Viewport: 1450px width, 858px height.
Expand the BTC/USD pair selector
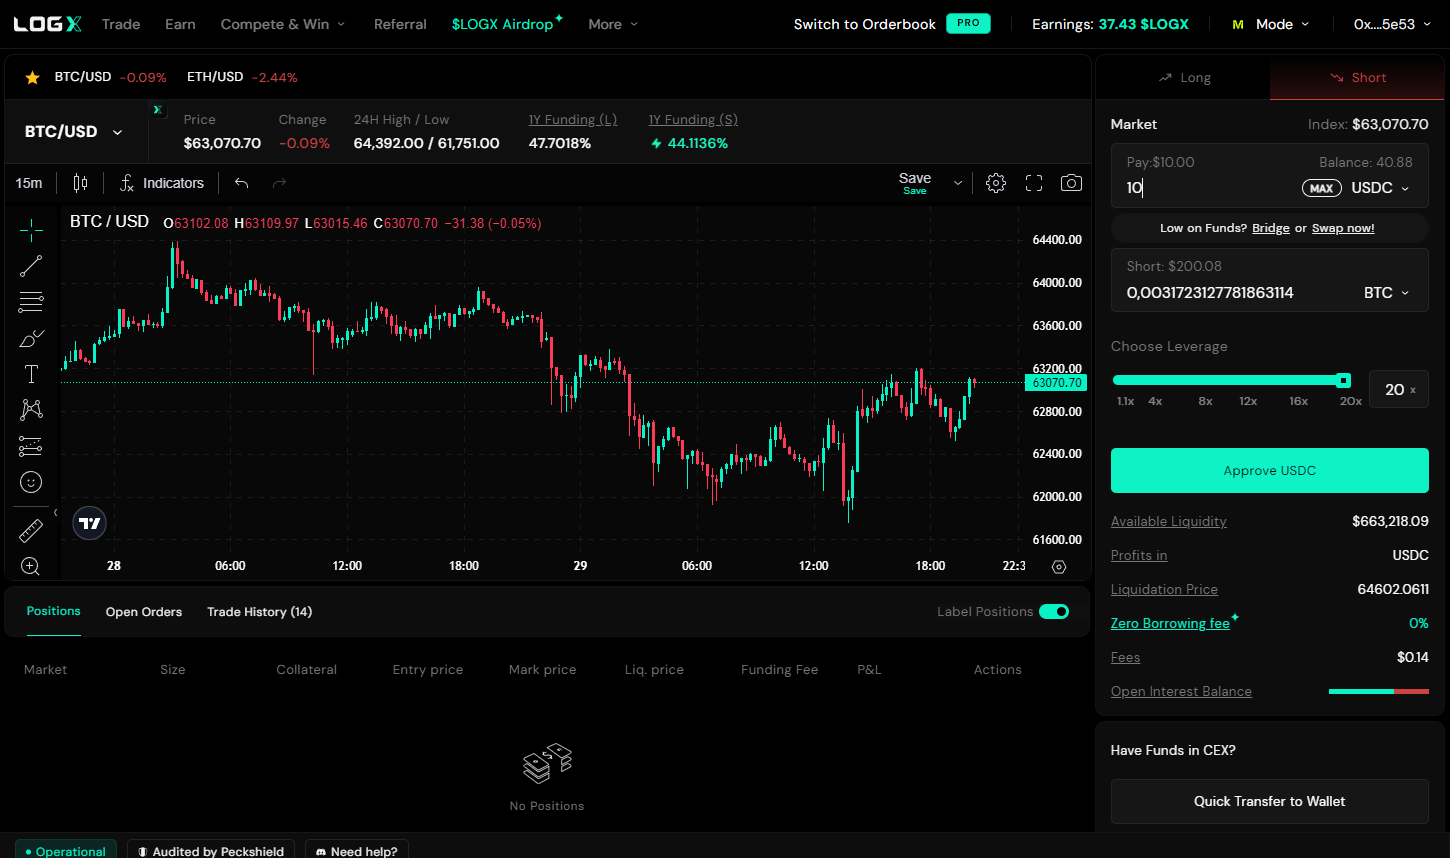(73, 132)
